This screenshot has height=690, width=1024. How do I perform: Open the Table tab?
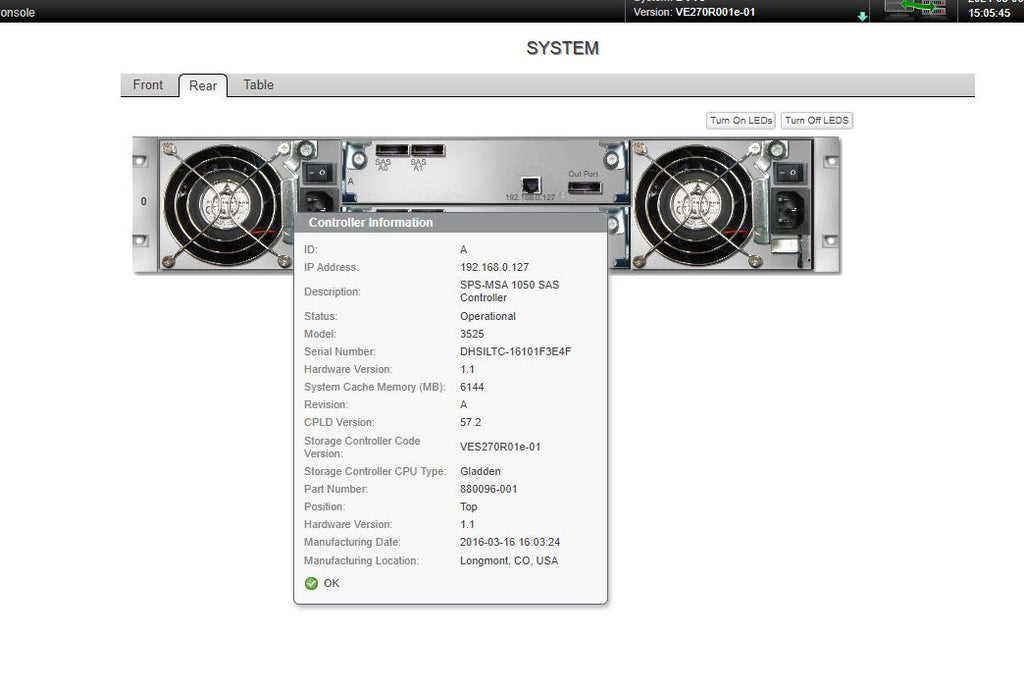258,85
